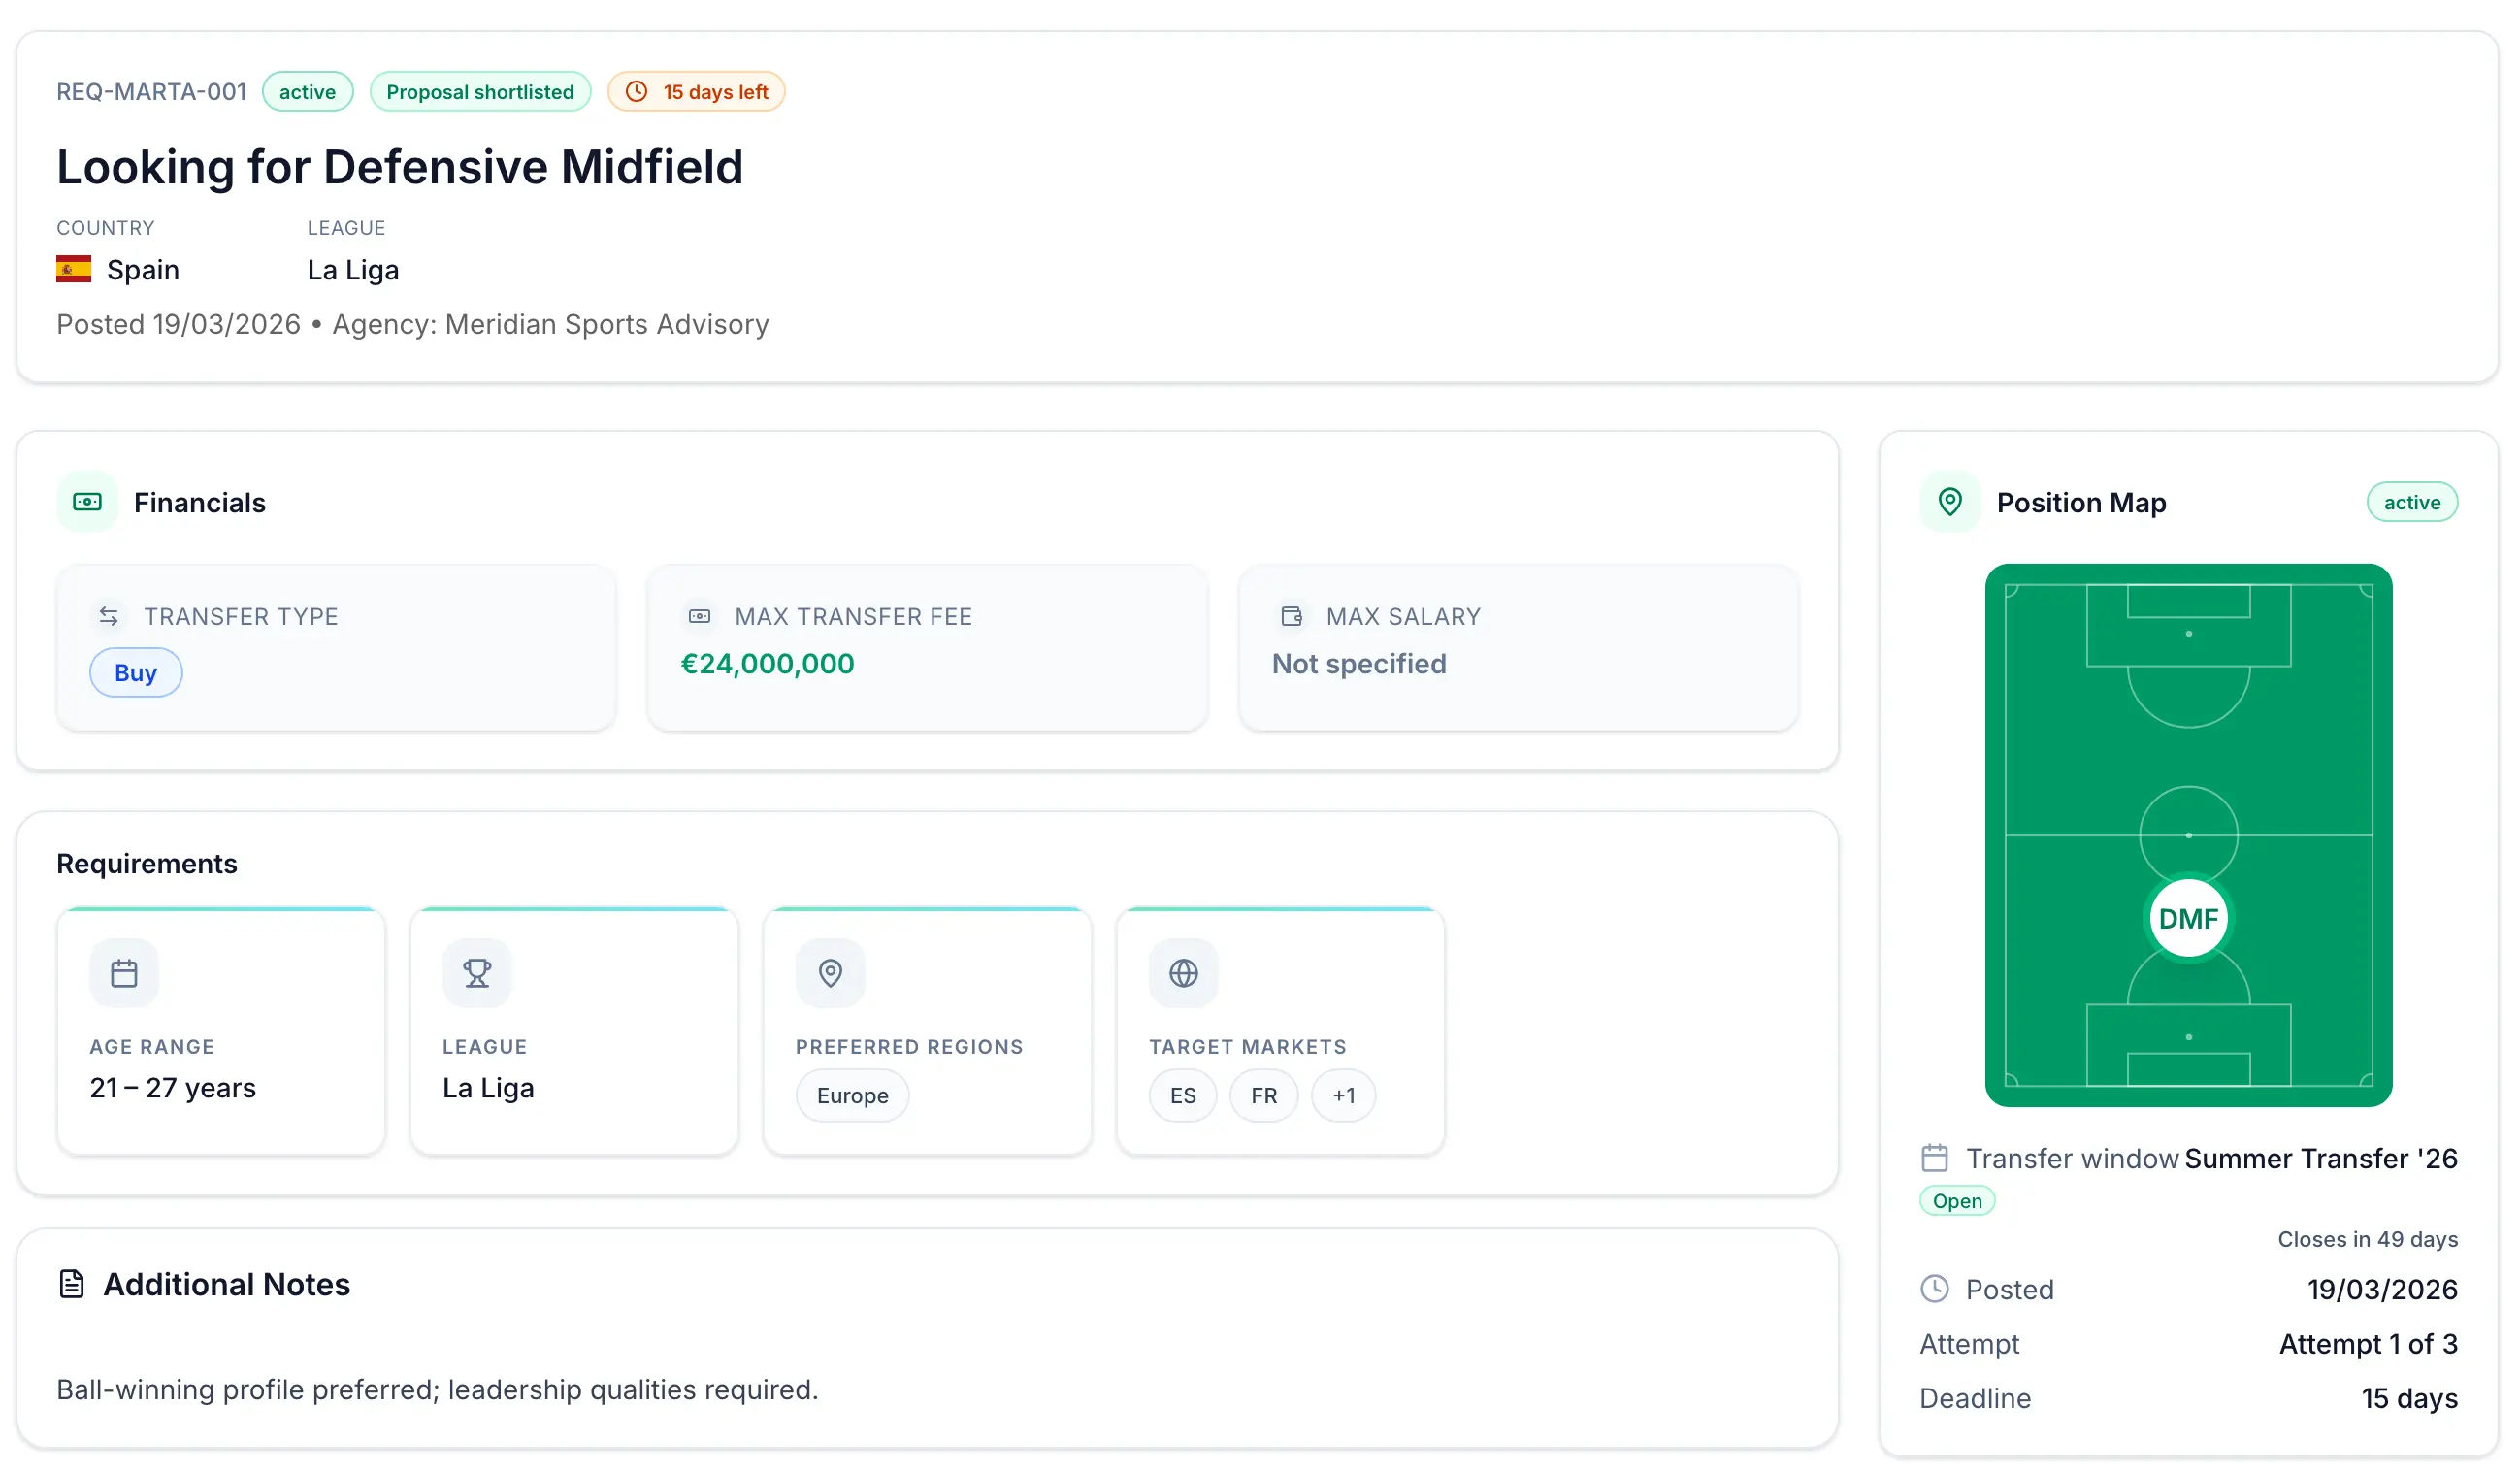Click the Closes in 49 days text

click(x=2368, y=1239)
